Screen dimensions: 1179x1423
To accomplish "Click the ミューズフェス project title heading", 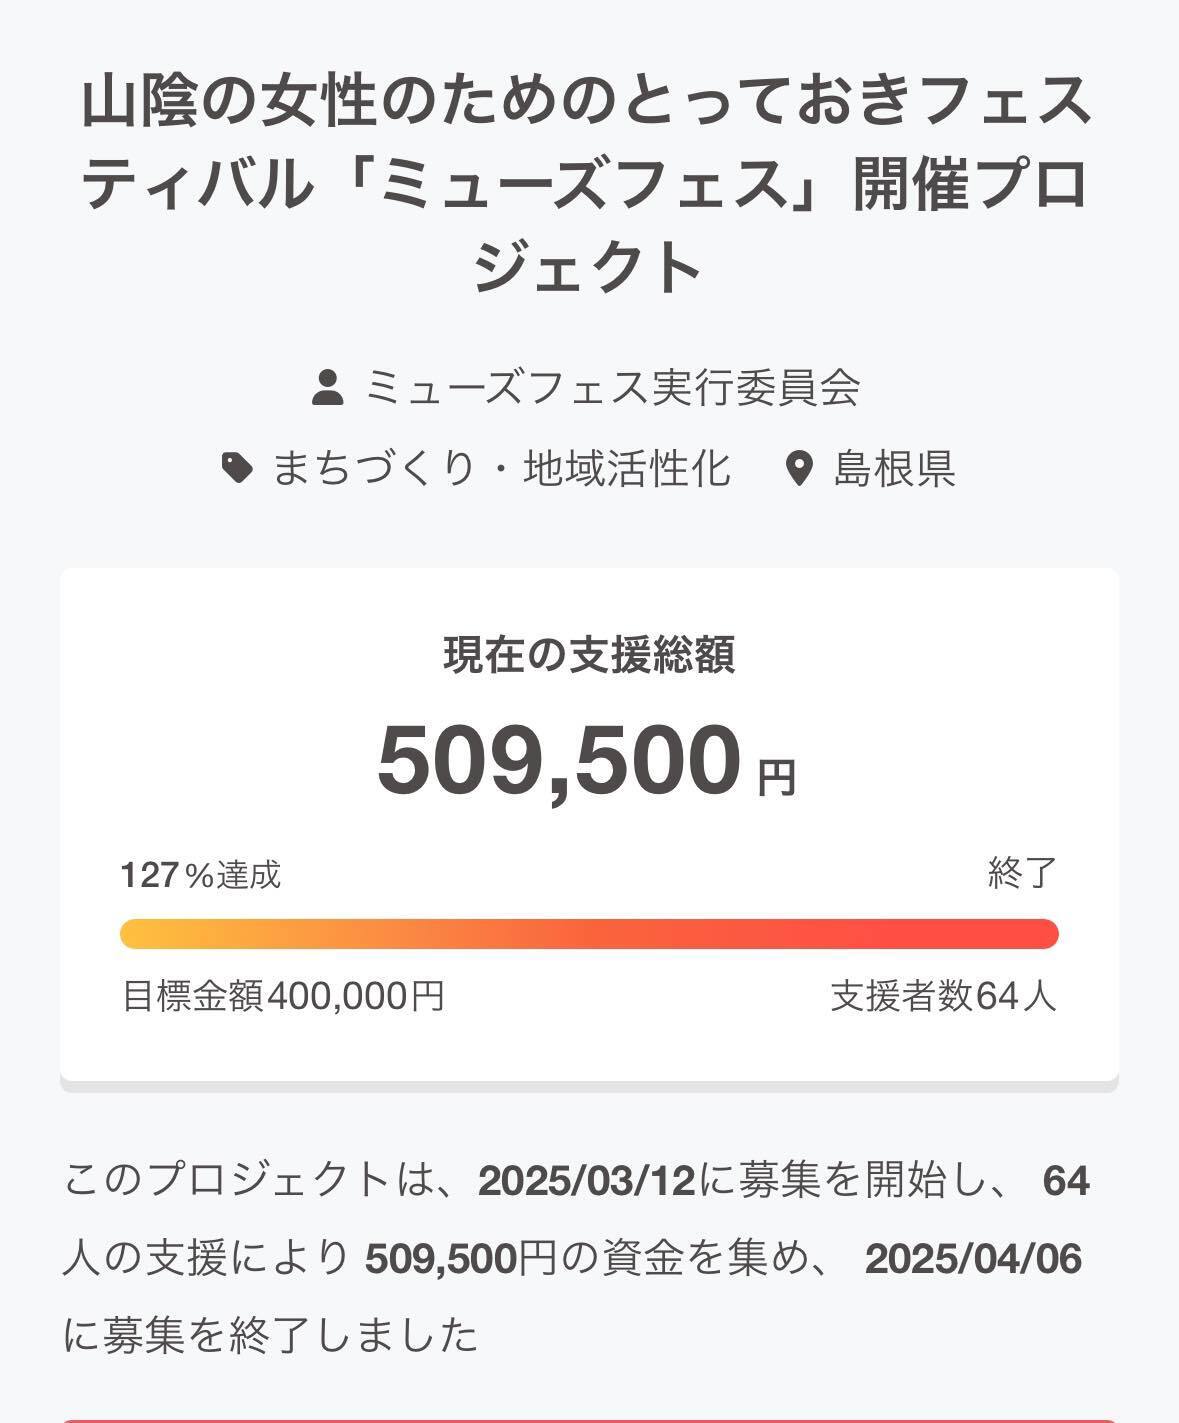I will pos(588,184).
